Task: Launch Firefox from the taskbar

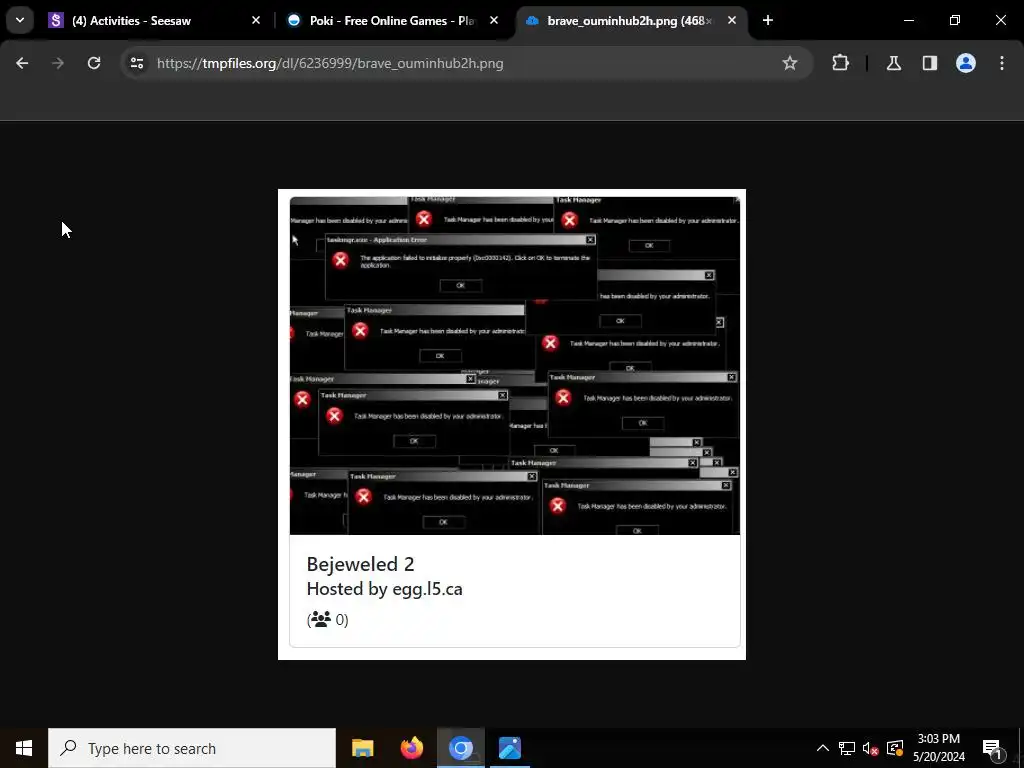Action: (x=411, y=748)
